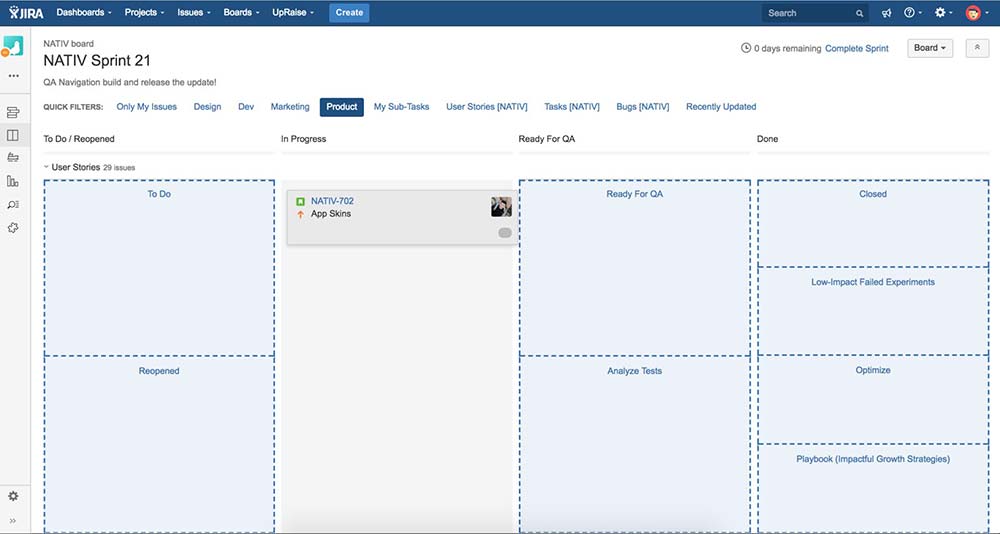The image size is (1000, 534).
Task: Click the Low-Impact Failed Experiments zone
Action: pyautogui.click(x=873, y=311)
